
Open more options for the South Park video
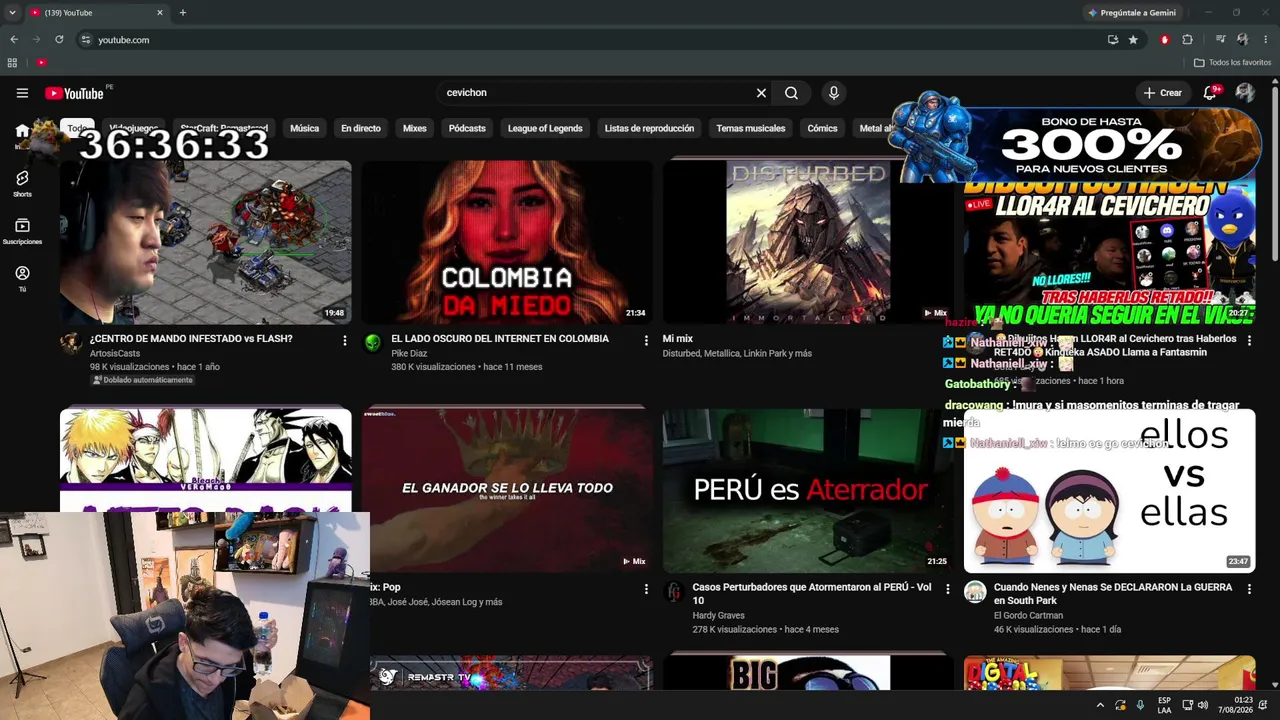tap(1249, 590)
